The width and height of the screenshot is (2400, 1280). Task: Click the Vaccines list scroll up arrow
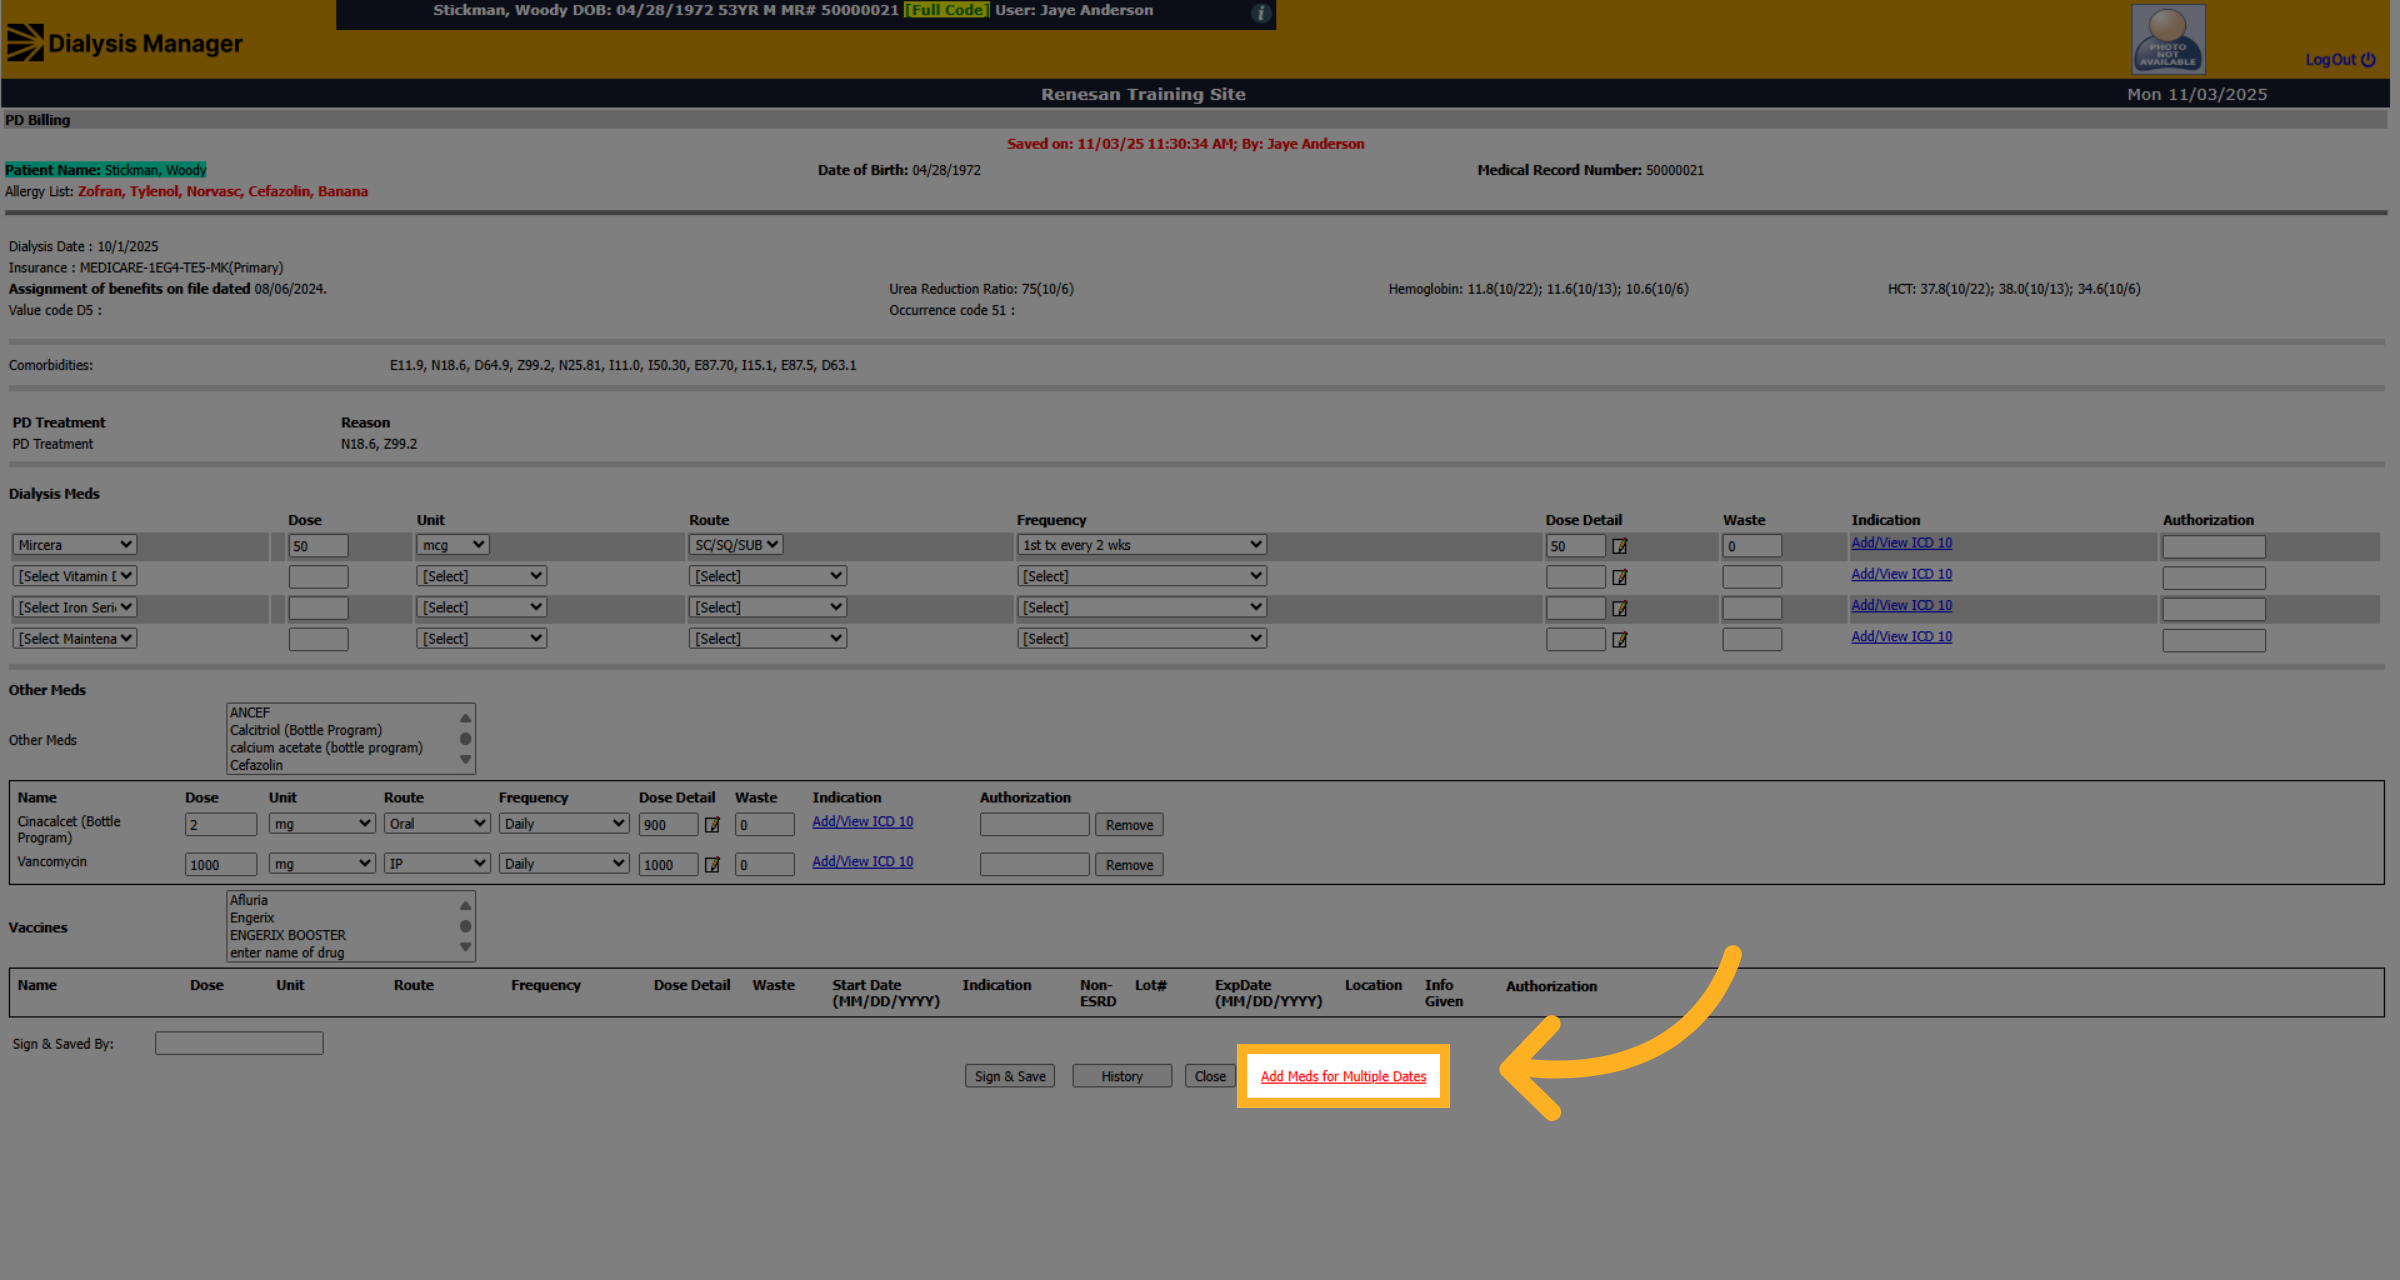(465, 905)
